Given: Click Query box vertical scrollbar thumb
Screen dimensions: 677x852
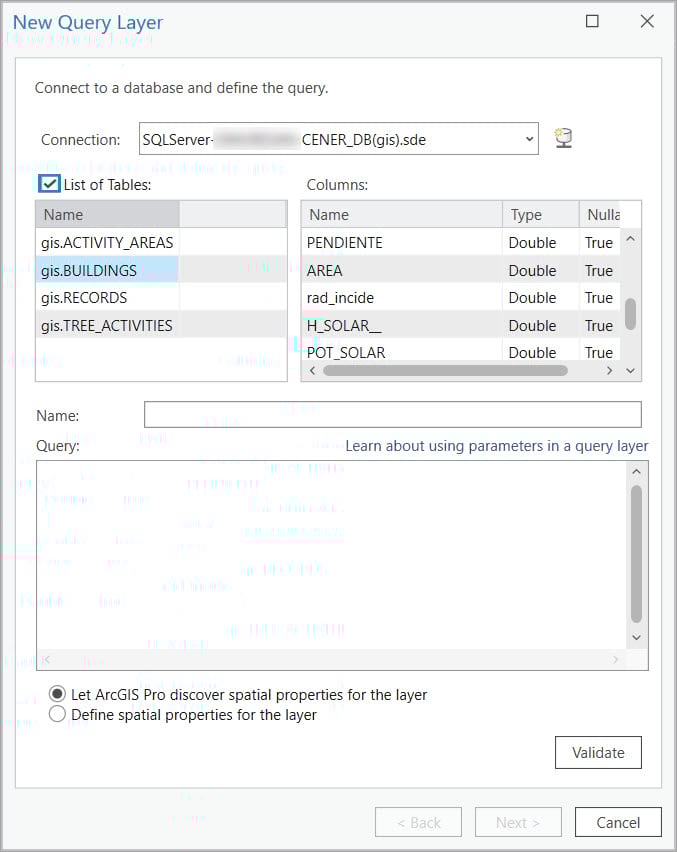Looking at the screenshot, I should (x=637, y=554).
